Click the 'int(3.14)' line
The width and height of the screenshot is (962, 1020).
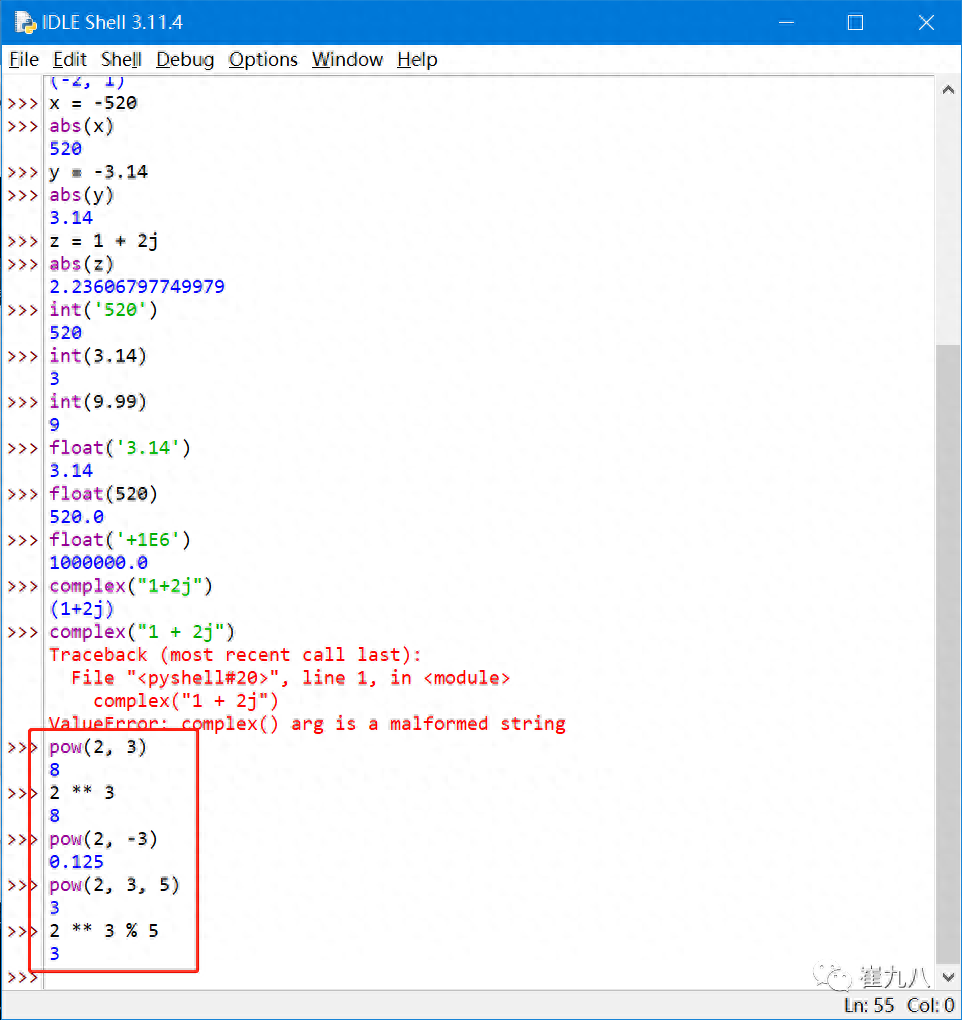click(98, 356)
